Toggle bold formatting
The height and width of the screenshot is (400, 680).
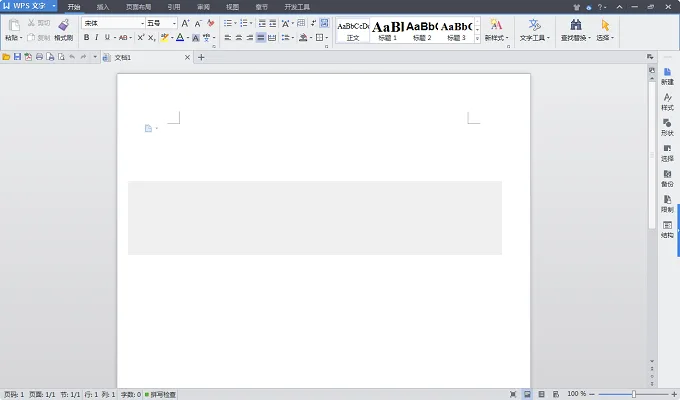point(86,38)
